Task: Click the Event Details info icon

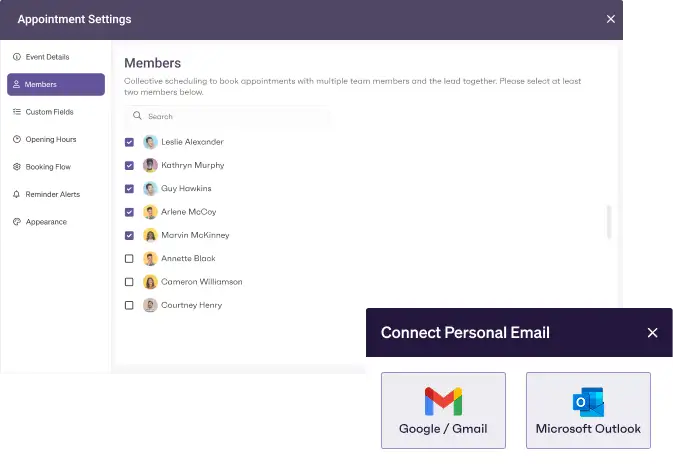Action: (17, 57)
